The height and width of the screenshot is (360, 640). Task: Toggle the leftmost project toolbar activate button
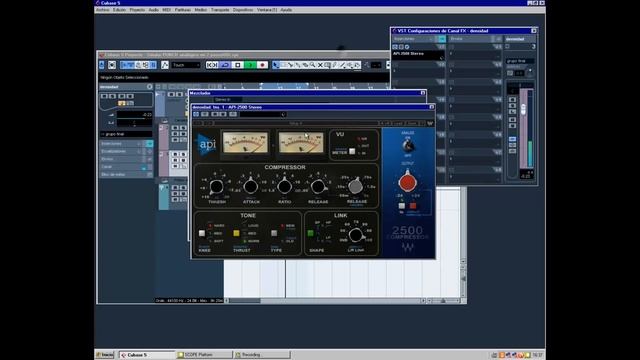pyautogui.click(x=102, y=65)
